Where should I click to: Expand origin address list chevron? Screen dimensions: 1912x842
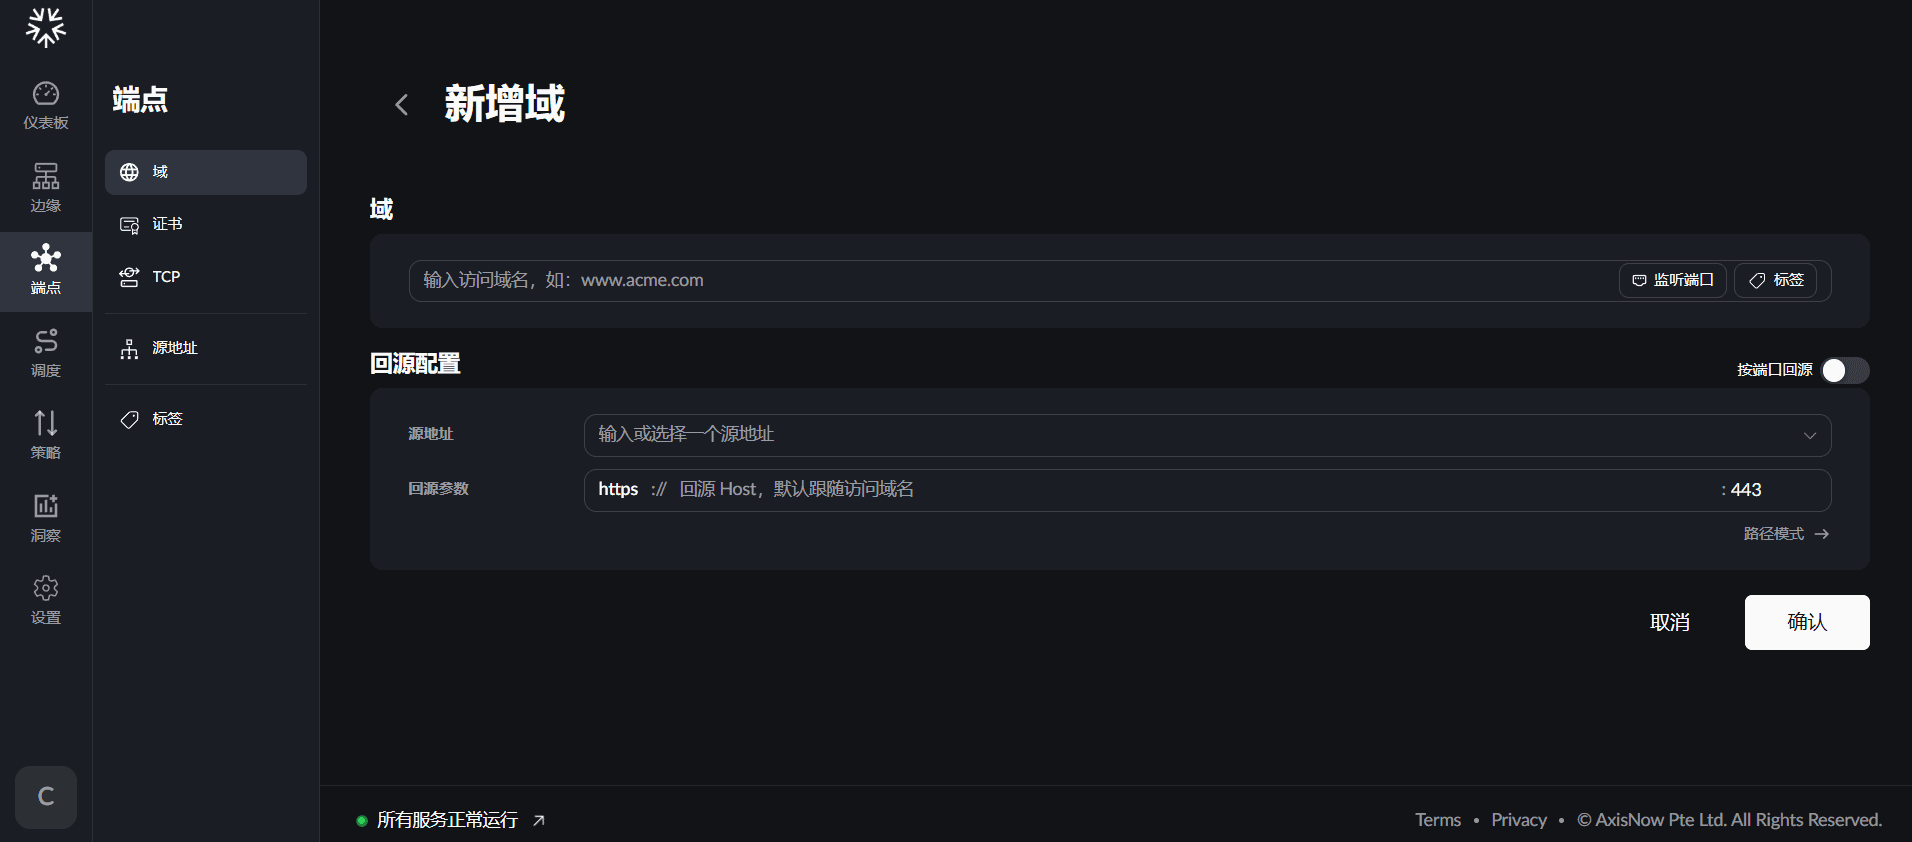pos(1809,435)
